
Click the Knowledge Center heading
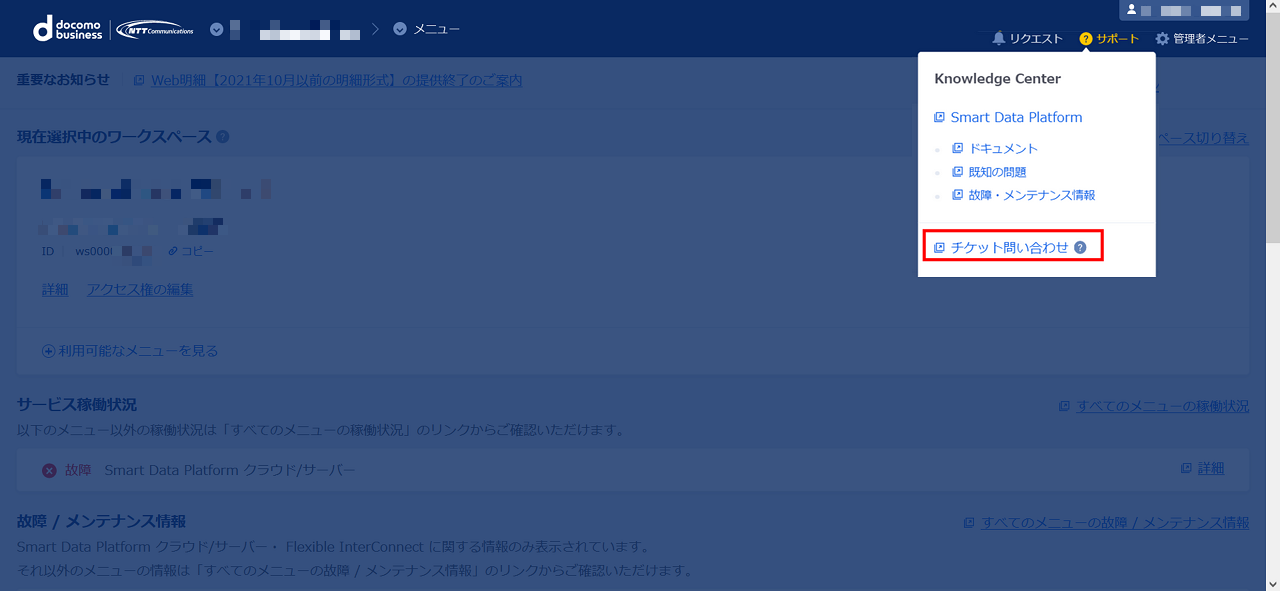click(x=997, y=78)
